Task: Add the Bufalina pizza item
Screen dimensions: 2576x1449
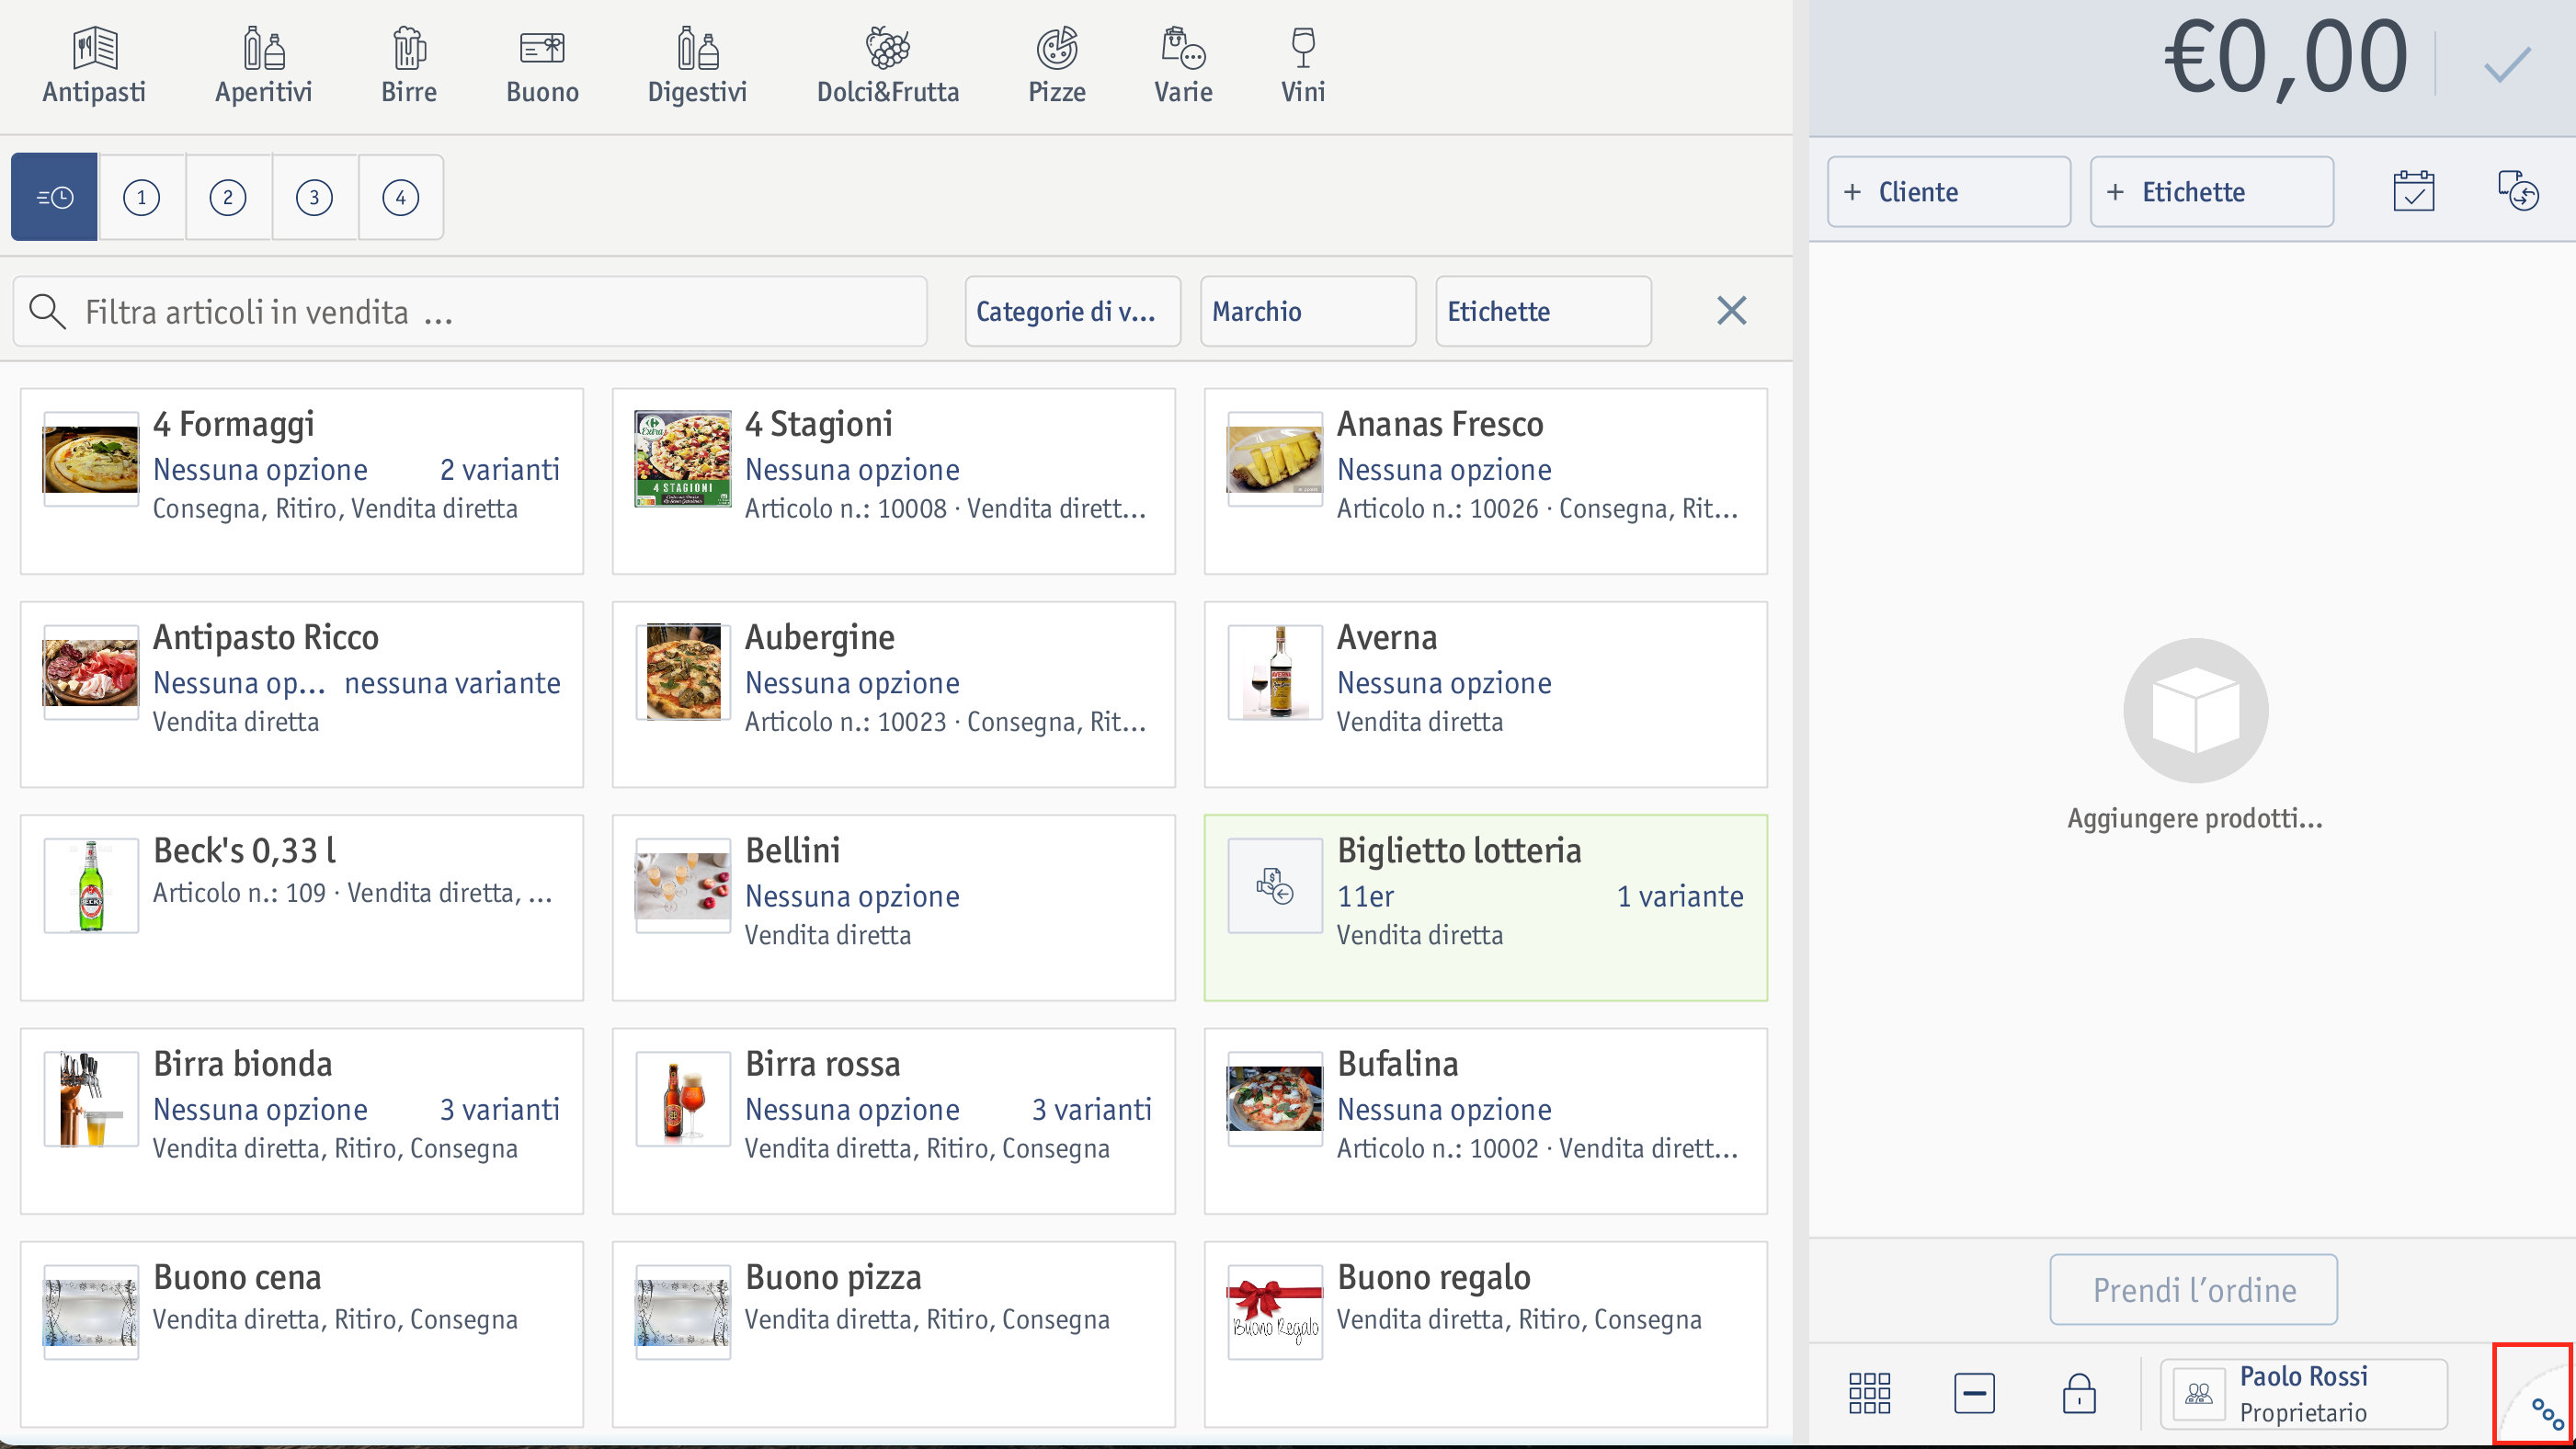Action: pyautogui.click(x=1486, y=1121)
